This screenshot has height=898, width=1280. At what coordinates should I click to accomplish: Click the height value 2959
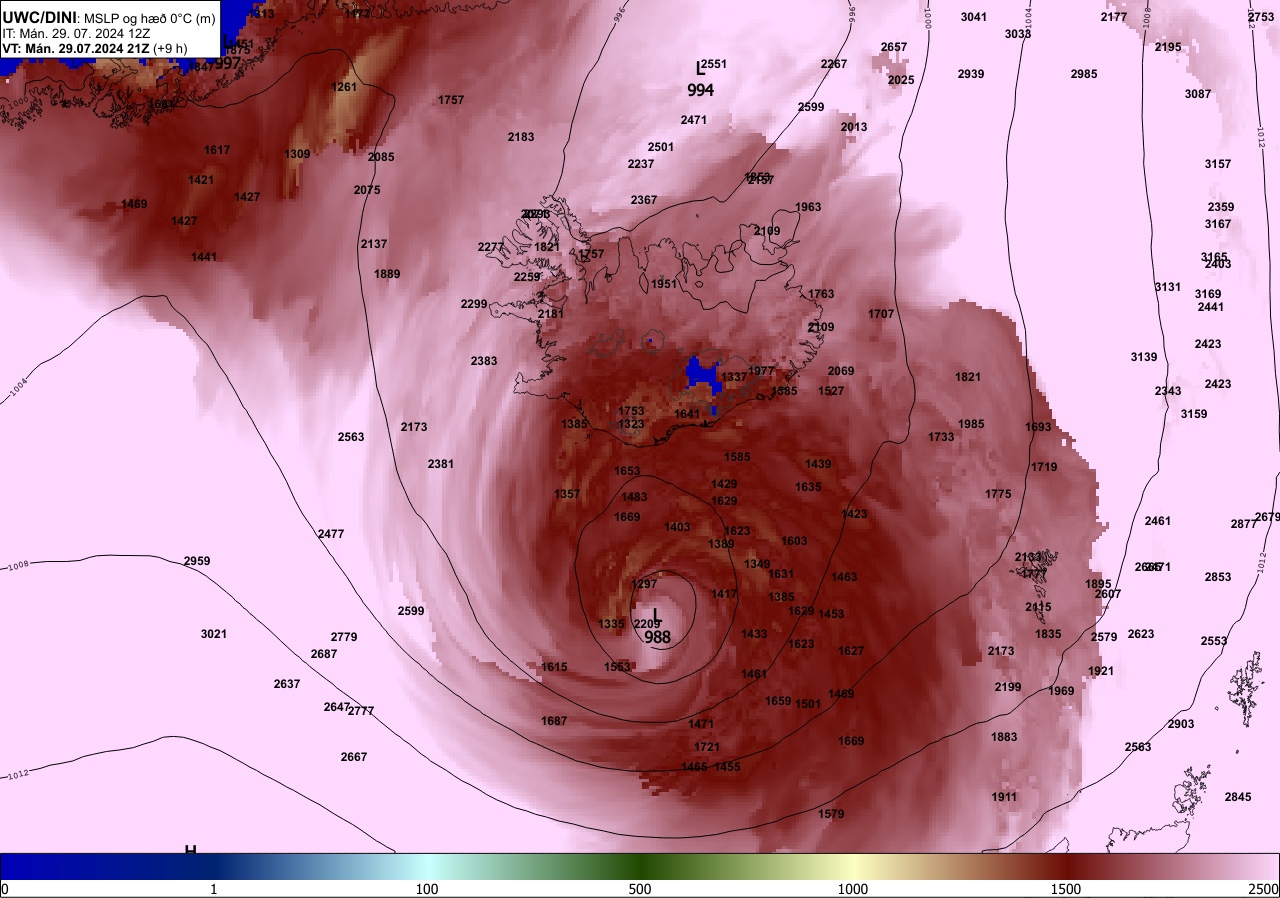coord(197,561)
